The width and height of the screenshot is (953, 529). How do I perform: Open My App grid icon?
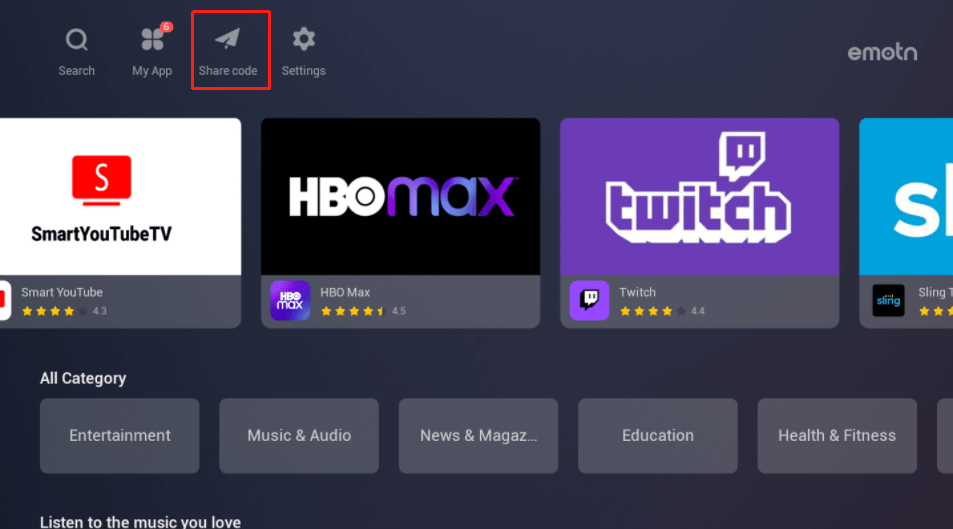[x=152, y=40]
